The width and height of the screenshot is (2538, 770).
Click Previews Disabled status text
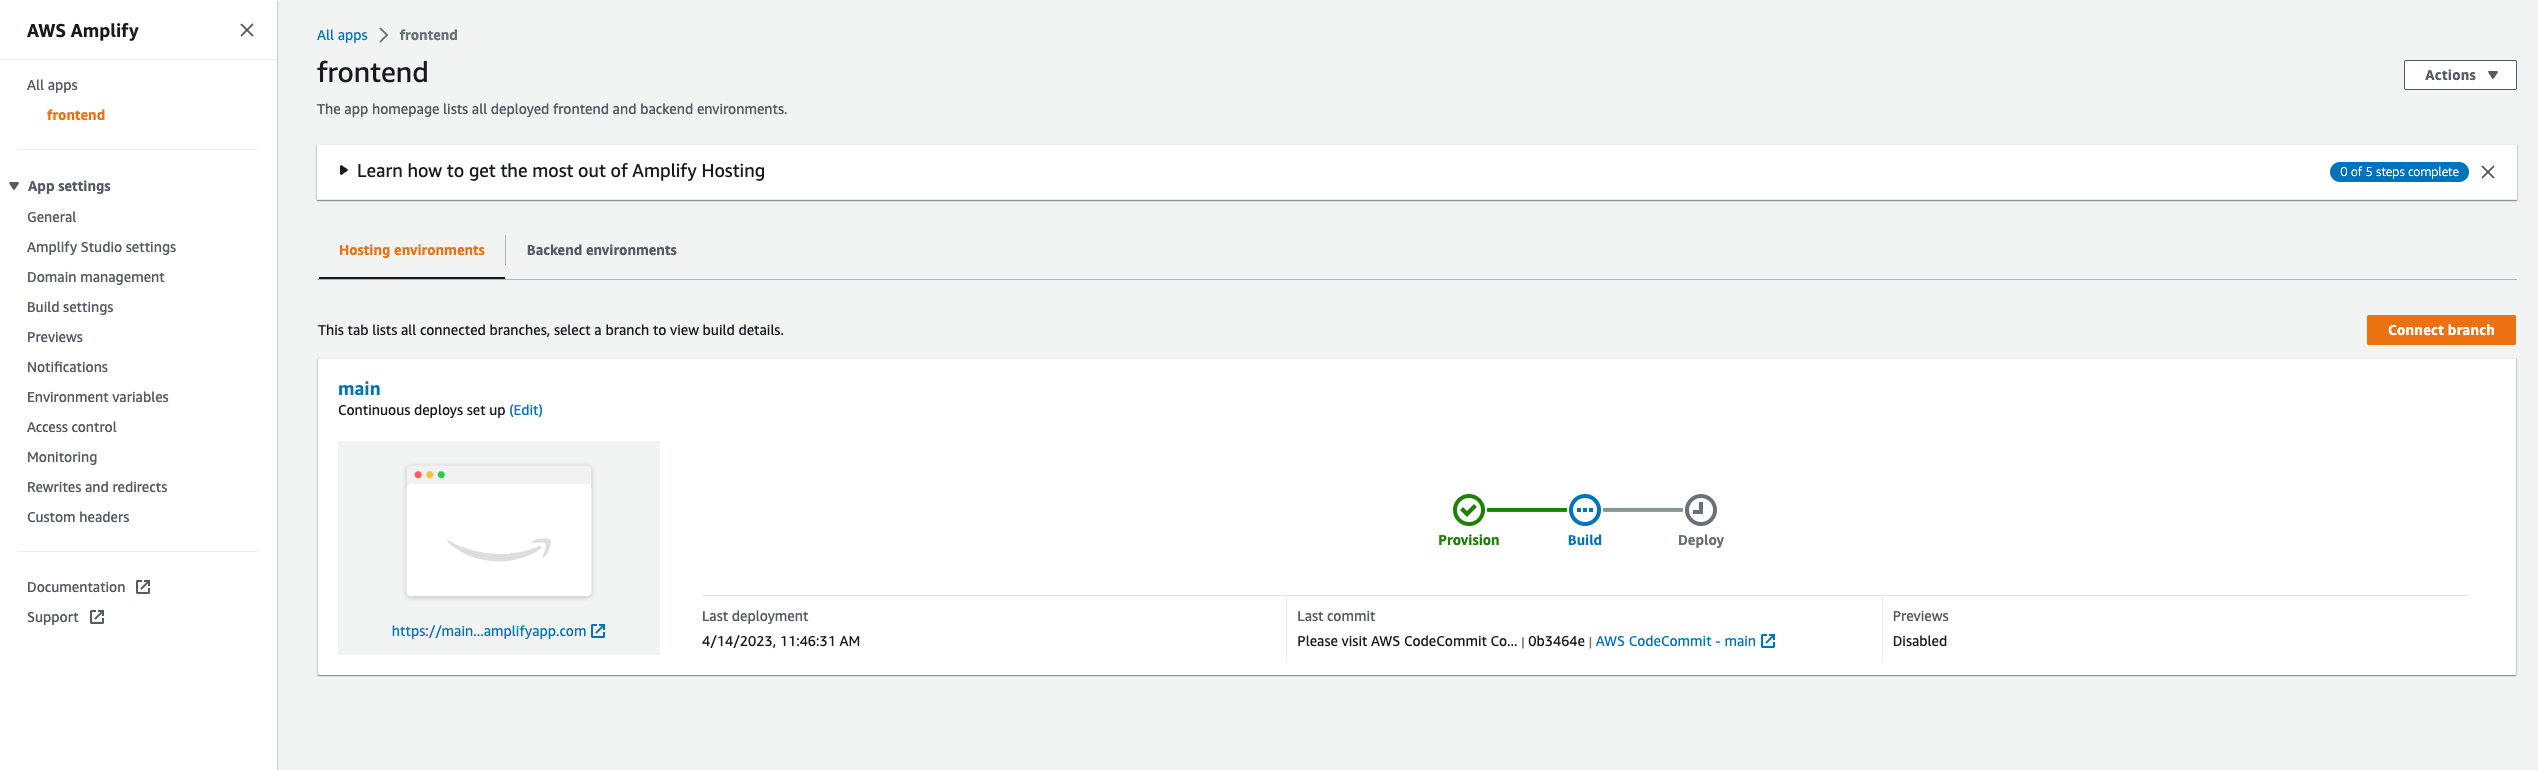click(x=1920, y=641)
